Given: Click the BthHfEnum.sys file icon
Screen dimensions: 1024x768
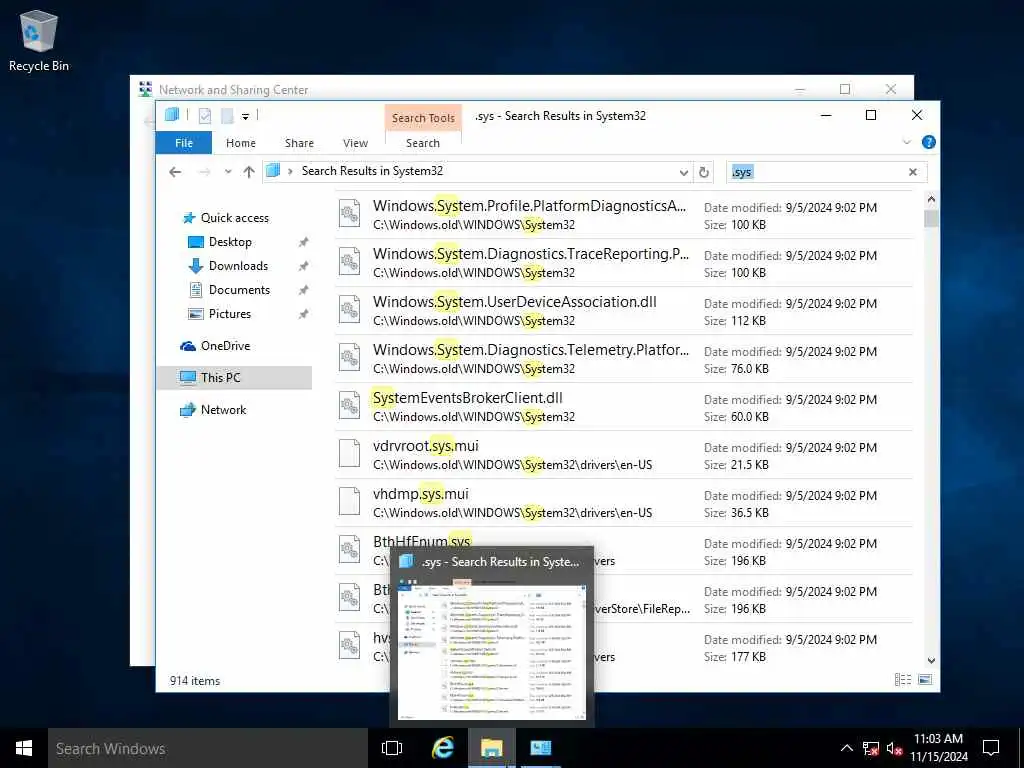Looking at the screenshot, I should (x=349, y=550).
